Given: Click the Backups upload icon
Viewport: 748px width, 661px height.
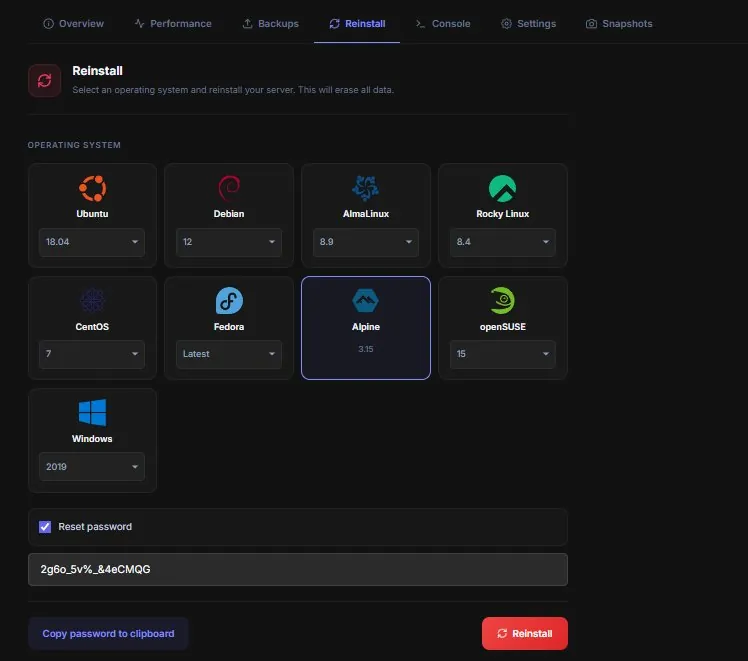Looking at the screenshot, I should pyautogui.click(x=247, y=23).
